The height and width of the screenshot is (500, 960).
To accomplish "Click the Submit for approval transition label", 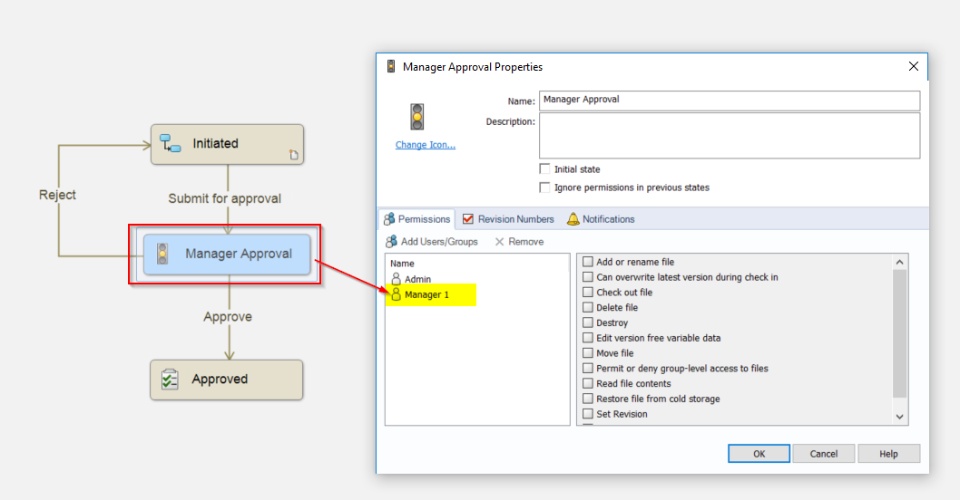I will [225, 198].
